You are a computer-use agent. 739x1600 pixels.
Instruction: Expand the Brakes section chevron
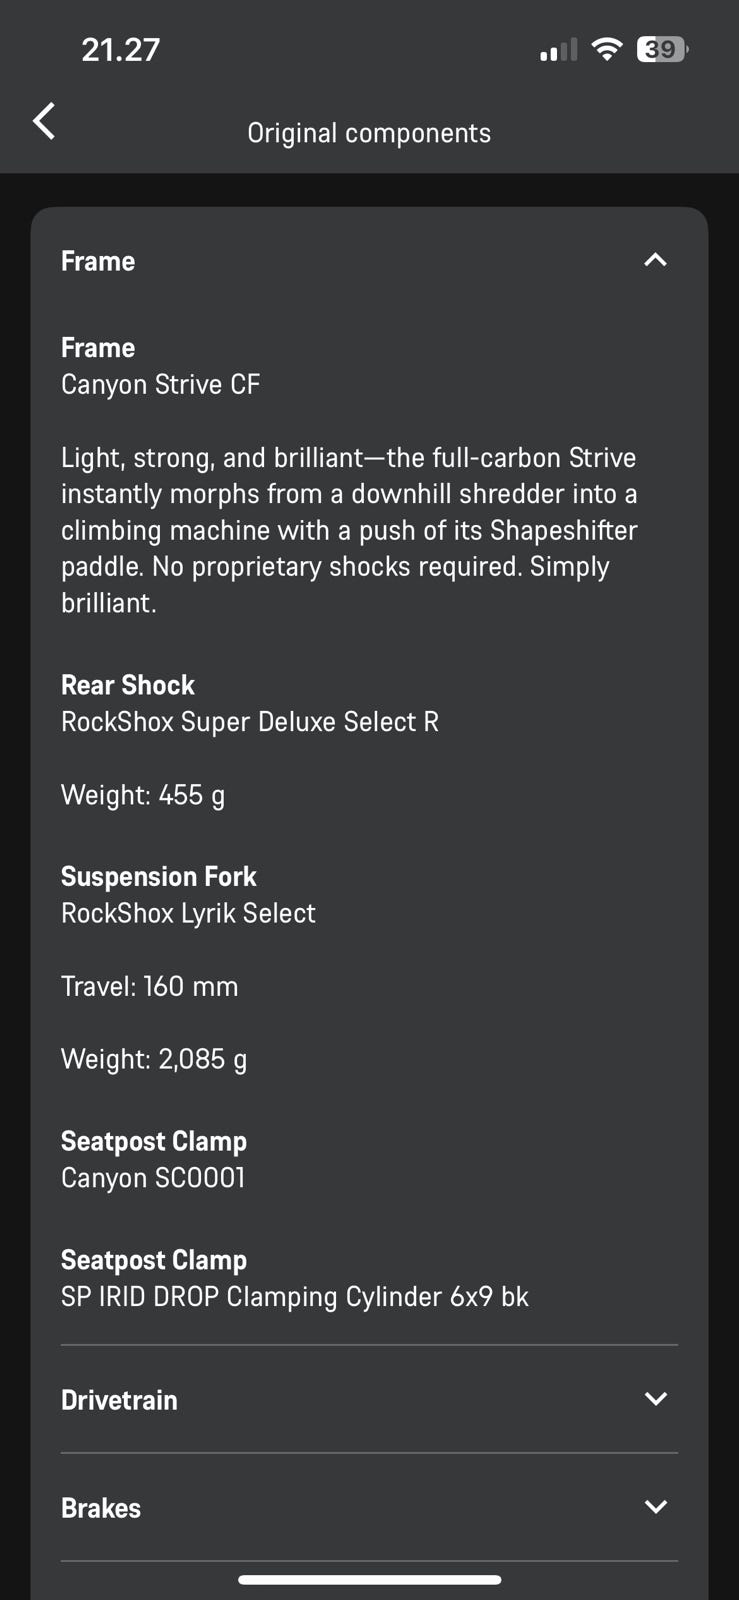[x=655, y=1507]
